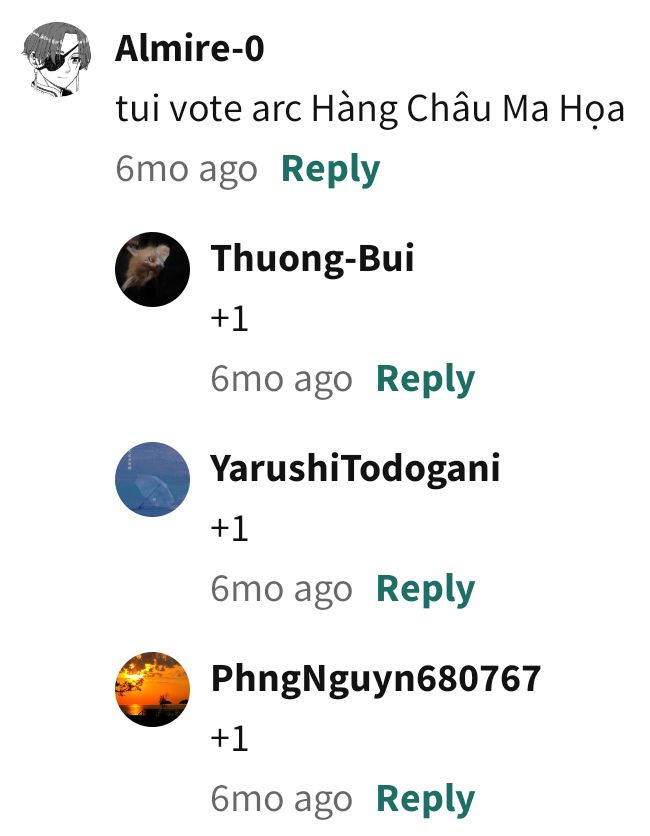Click the +1 text under PhngNguyn680767

(x=230, y=739)
